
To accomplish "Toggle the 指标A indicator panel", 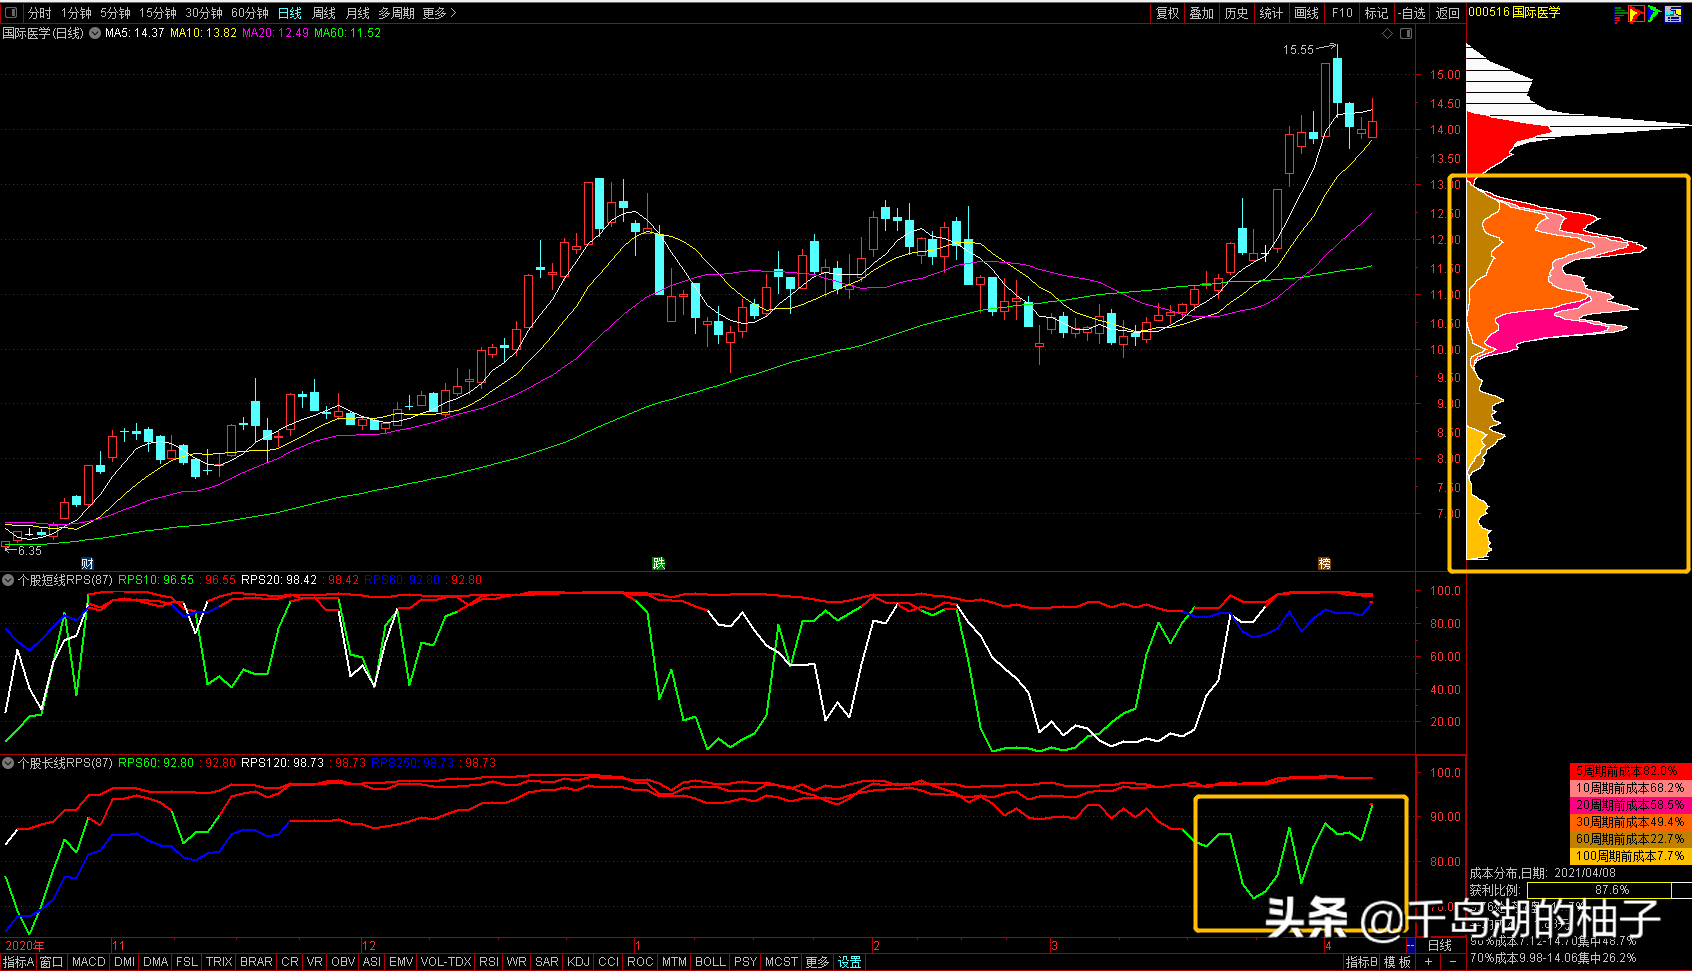I will [x=18, y=962].
